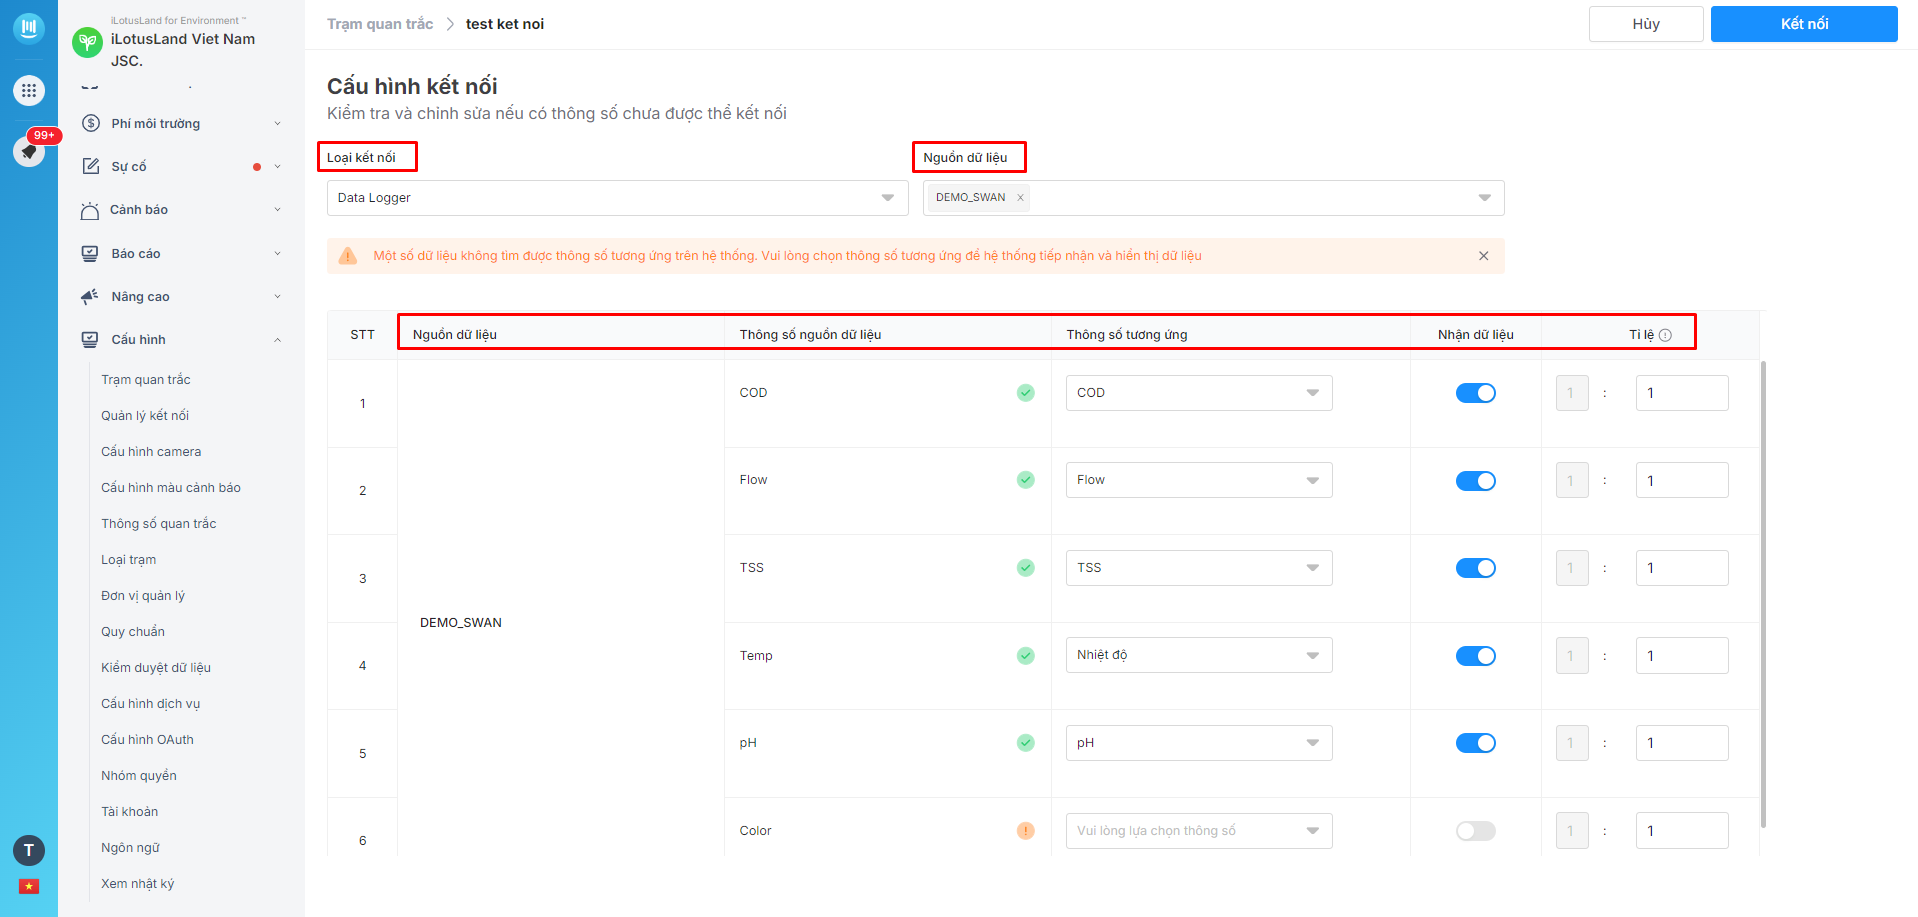Click the green check icon for pH
The image size is (1918, 917).
pos(1026,743)
